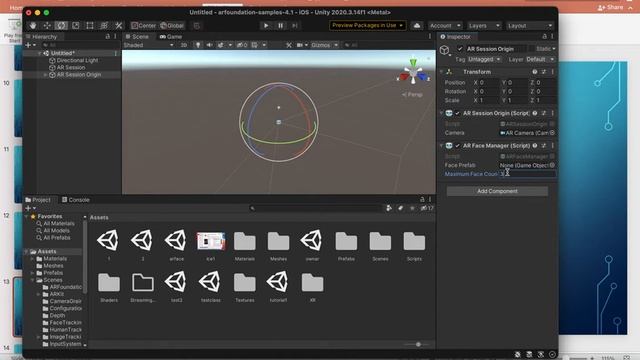Image resolution: width=640 pixels, height=360 pixels.
Task: Toggle the 2D scene view mode
Action: tap(184, 45)
